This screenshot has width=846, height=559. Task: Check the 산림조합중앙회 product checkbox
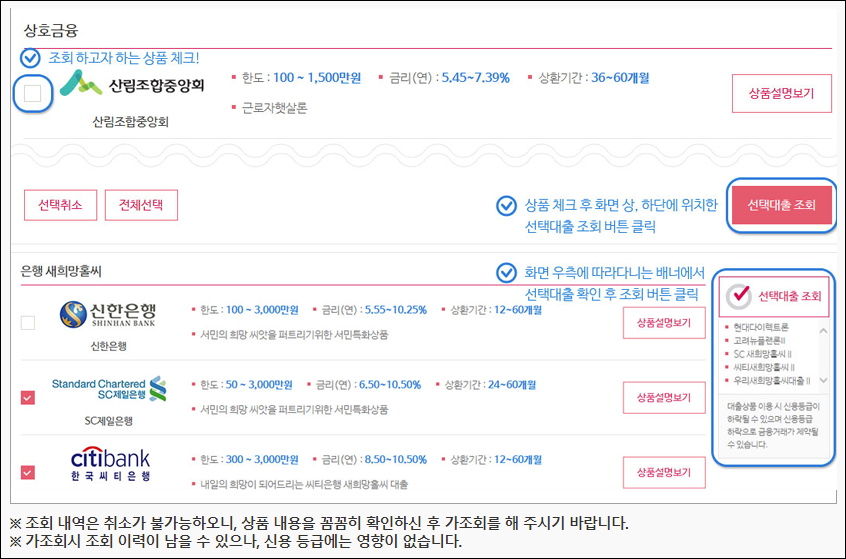(32, 93)
